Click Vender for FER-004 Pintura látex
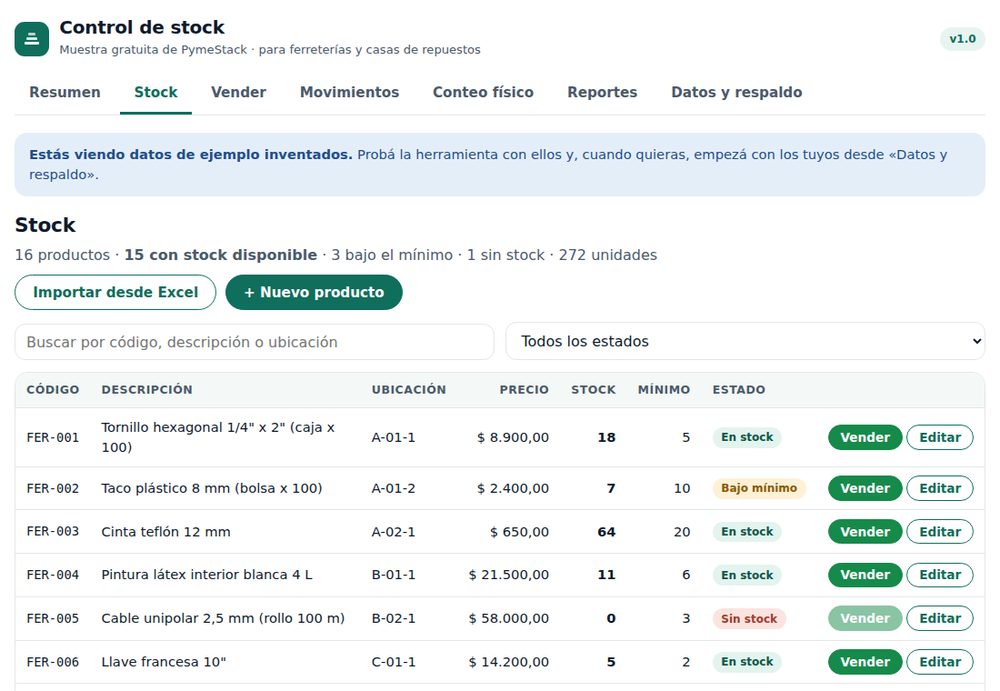The image size is (1000, 691). [x=865, y=575]
